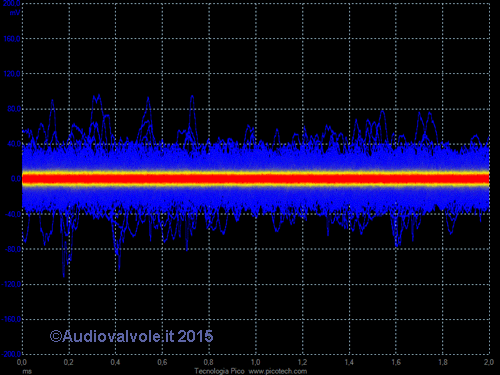Click the 120,0 voltage axis label
Screen dimensions: 500x375
click(x=12, y=74)
